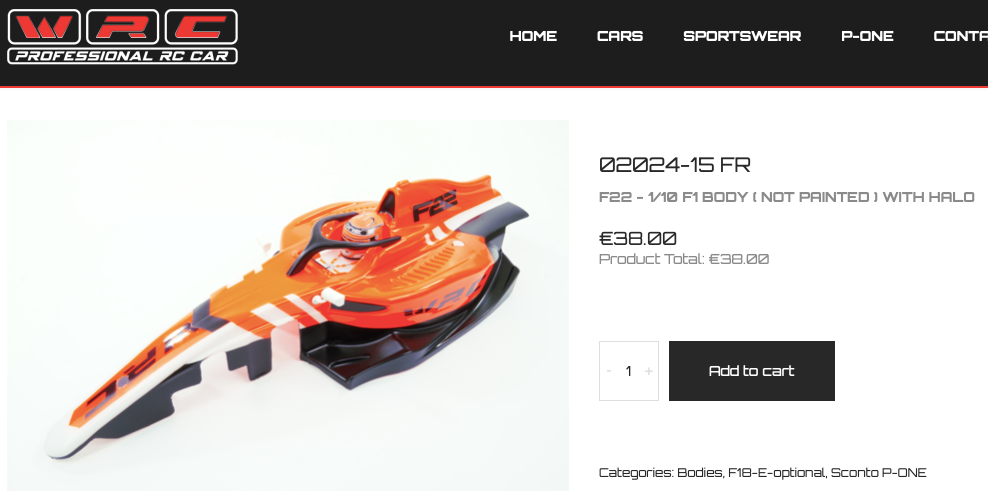Click the red C letter in logo

pos(201,27)
